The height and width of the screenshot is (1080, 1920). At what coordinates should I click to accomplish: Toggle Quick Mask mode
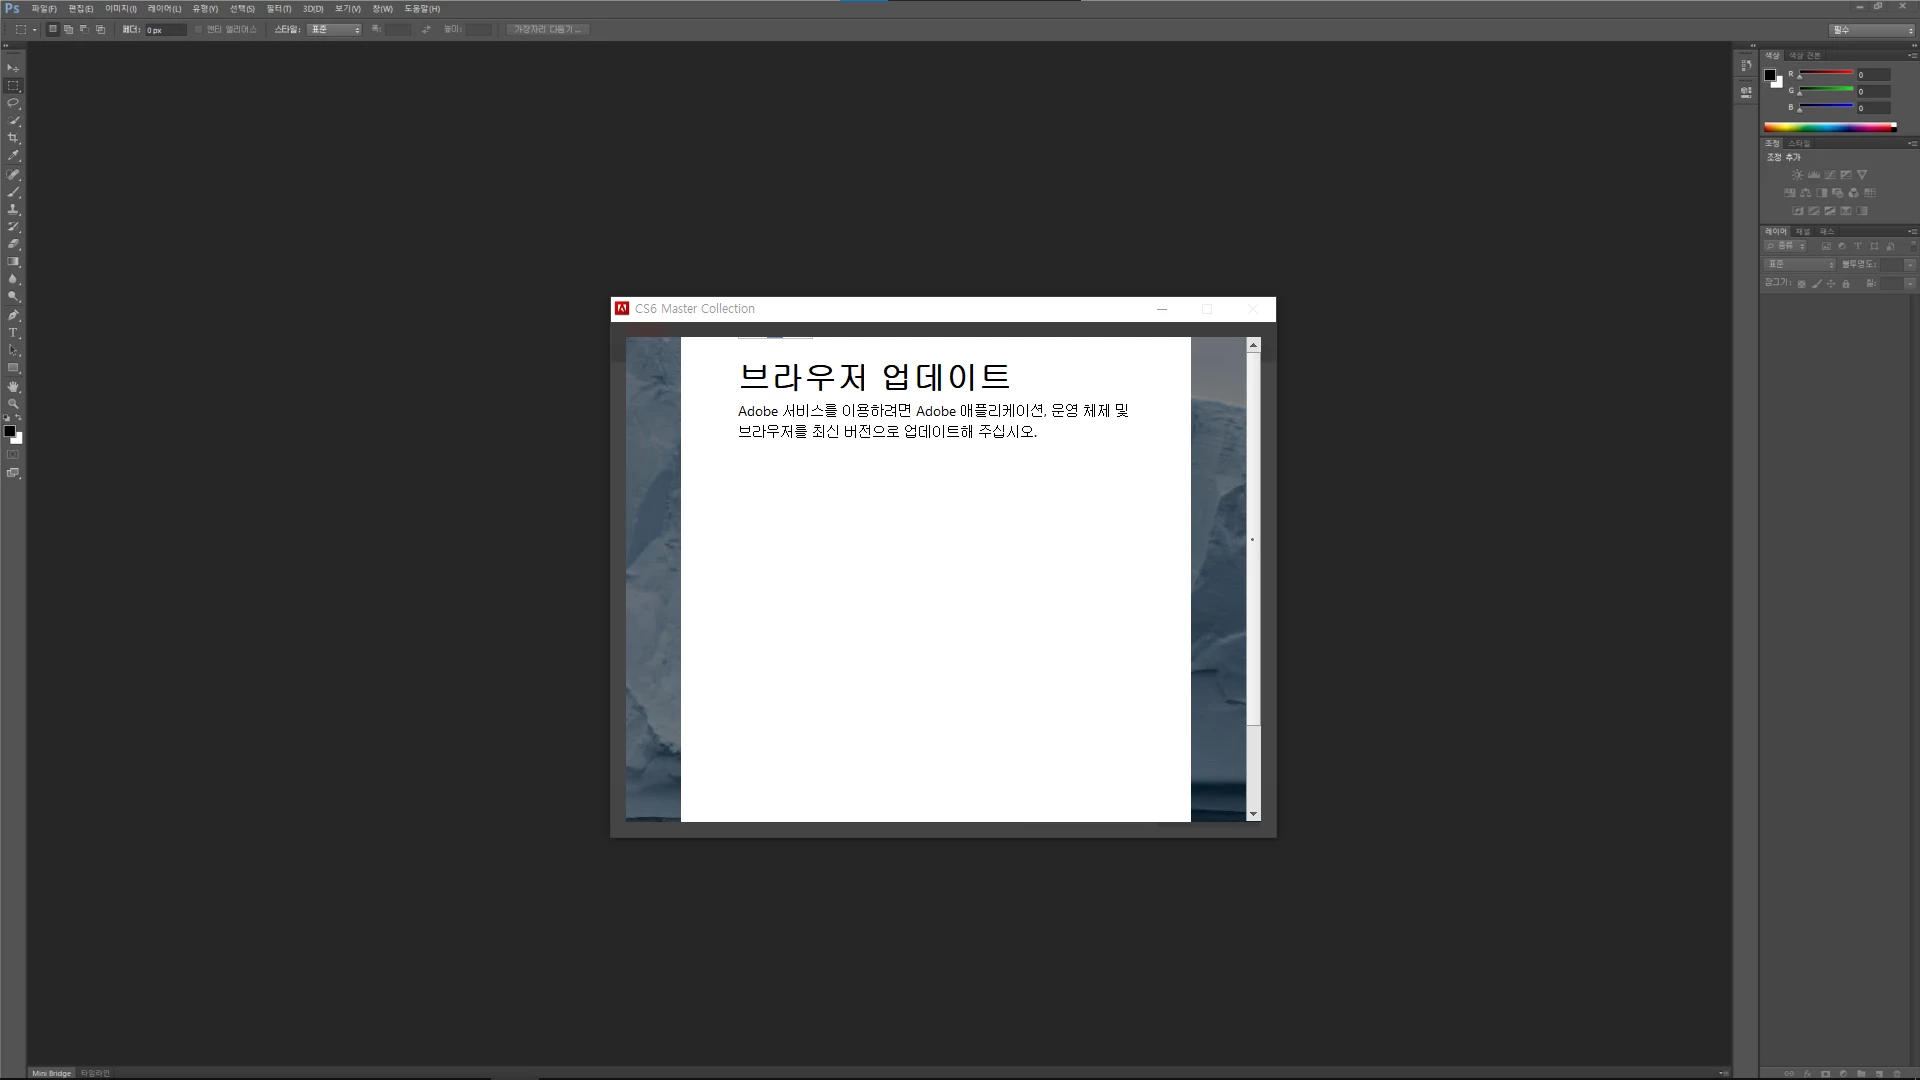(13, 455)
